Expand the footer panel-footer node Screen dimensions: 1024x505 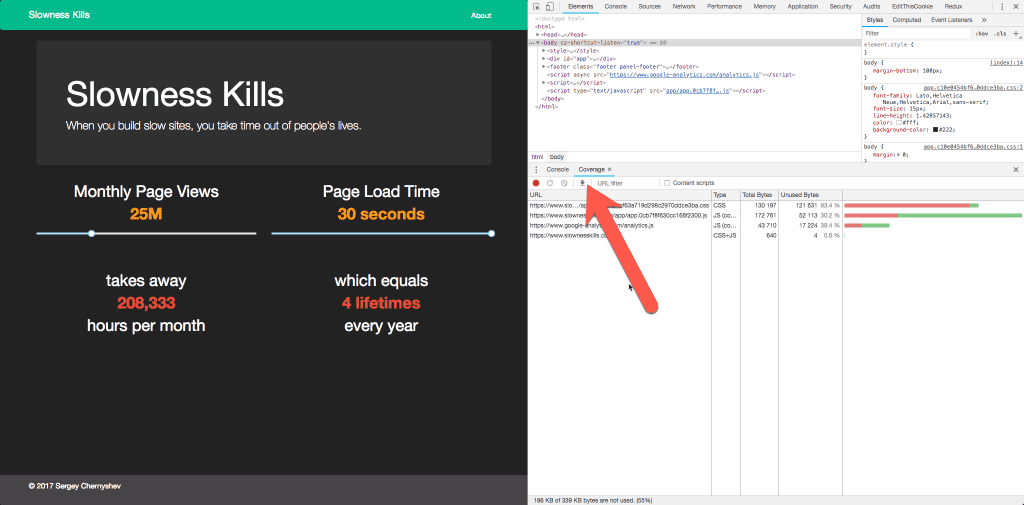[x=544, y=67]
